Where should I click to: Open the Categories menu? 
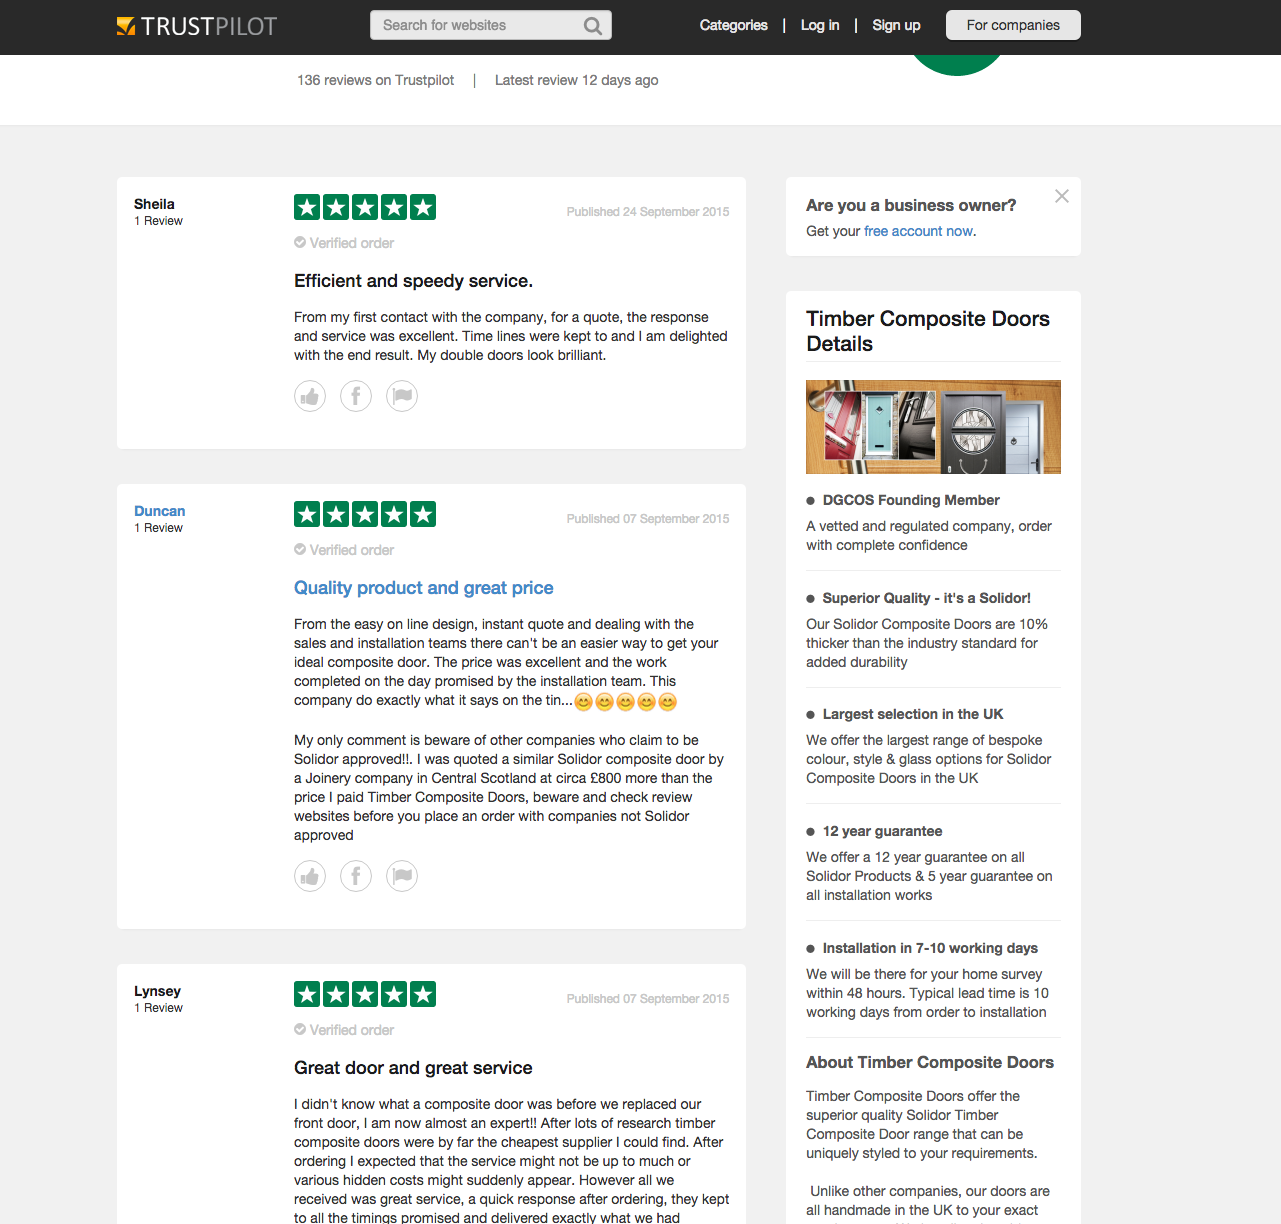(734, 26)
